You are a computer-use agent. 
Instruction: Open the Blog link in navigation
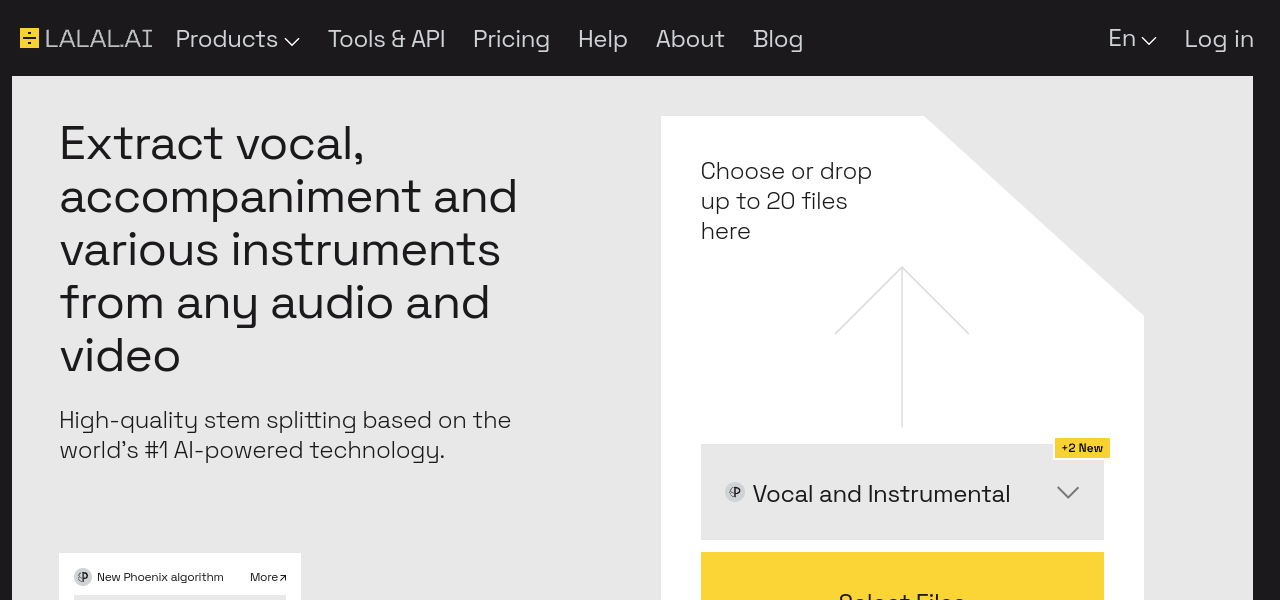[x=777, y=39]
